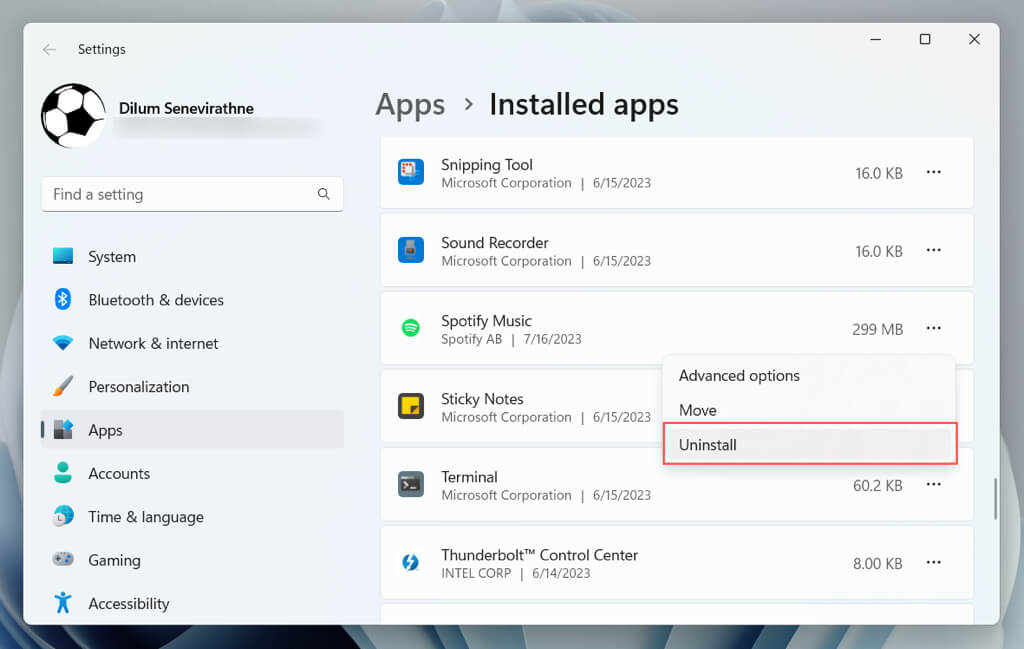Open the System settings category
This screenshot has height=649, width=1024.
112,257
